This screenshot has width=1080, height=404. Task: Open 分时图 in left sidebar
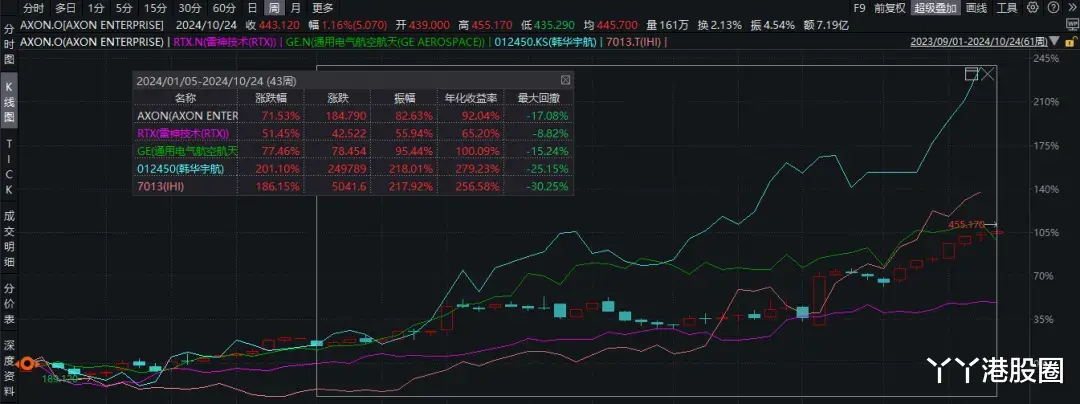coord(10,45)
